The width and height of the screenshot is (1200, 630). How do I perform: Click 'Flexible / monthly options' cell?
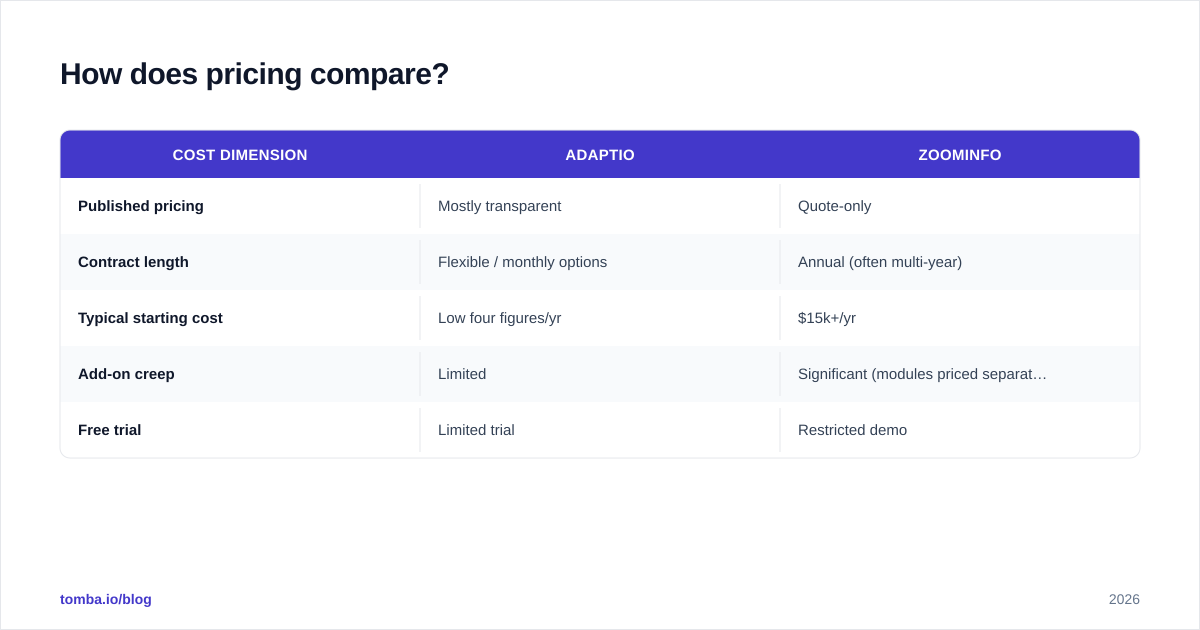pos(522,262)
